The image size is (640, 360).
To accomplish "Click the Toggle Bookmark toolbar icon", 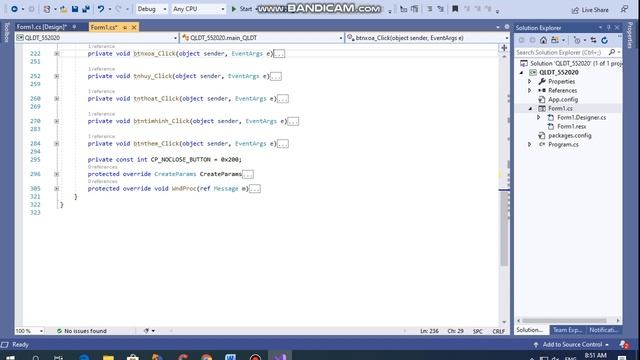I will pyautogui.click(x=455, y=9).
